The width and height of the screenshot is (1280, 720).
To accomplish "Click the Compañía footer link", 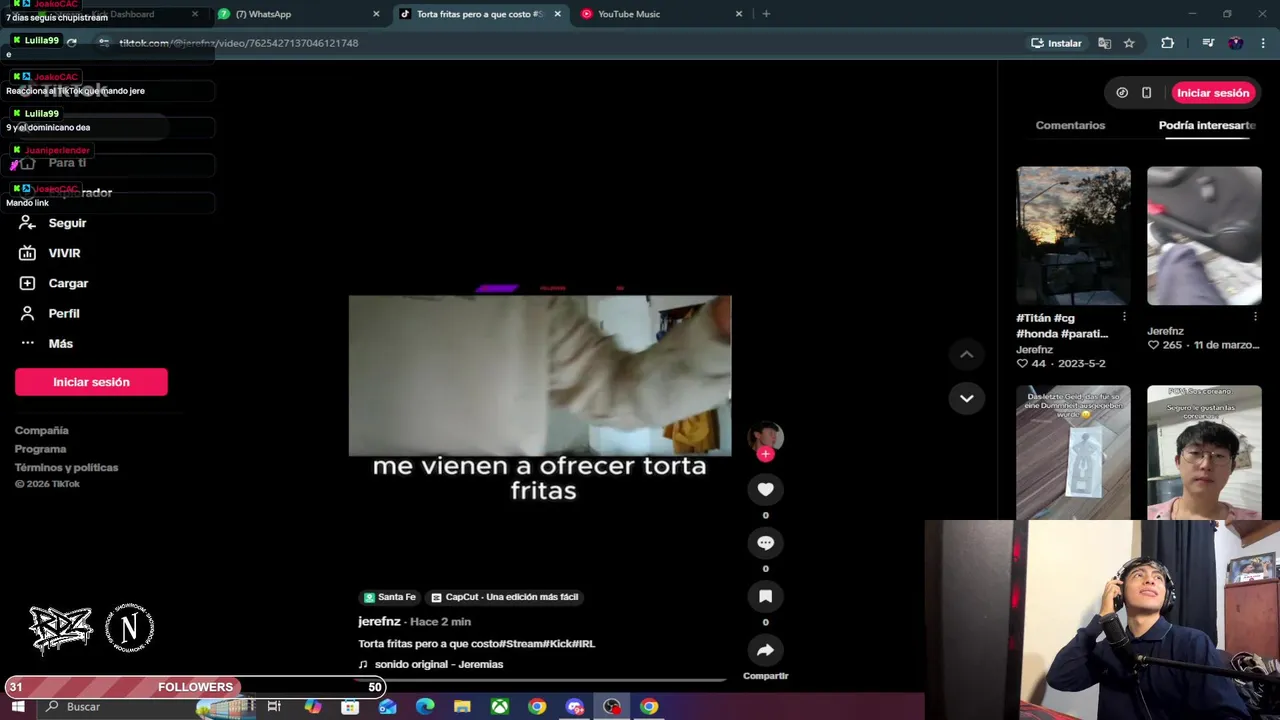I will [42, 430].
